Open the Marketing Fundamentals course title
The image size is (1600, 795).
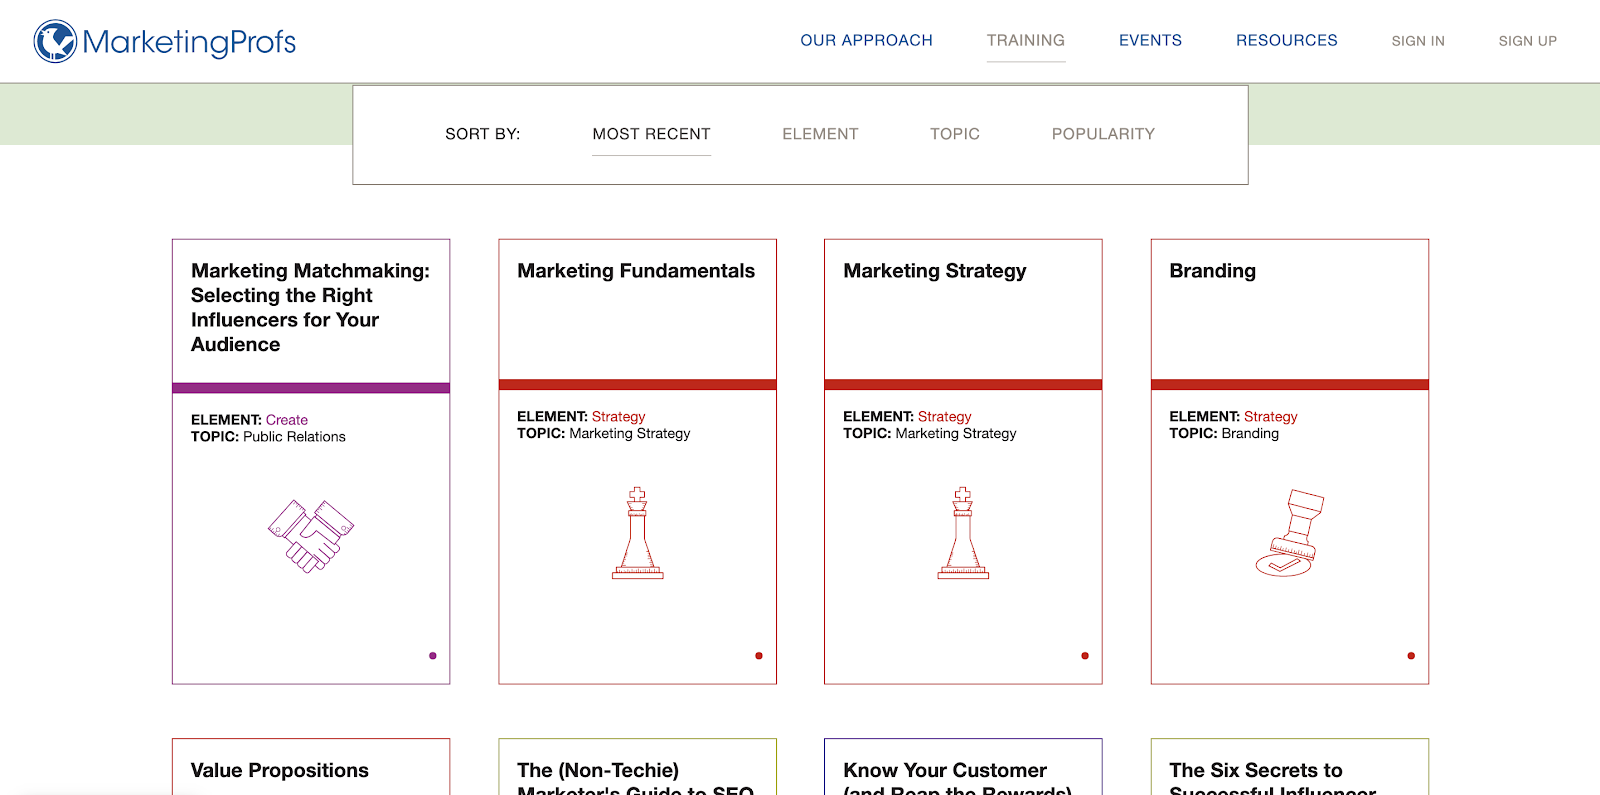pyautogui.click(x=636, y=271)
